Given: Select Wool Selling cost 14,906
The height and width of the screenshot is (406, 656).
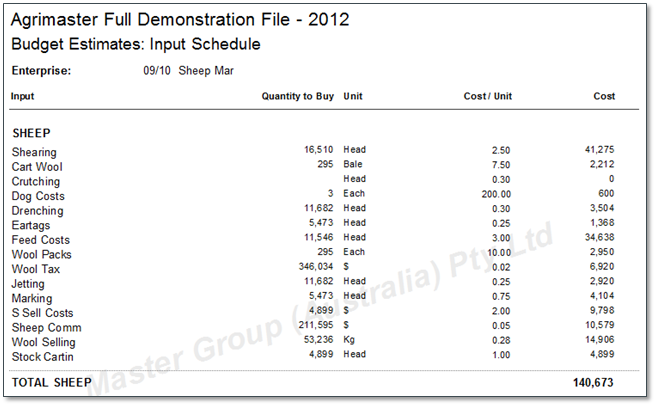Looking at the screenshot, I should (600, 340).
